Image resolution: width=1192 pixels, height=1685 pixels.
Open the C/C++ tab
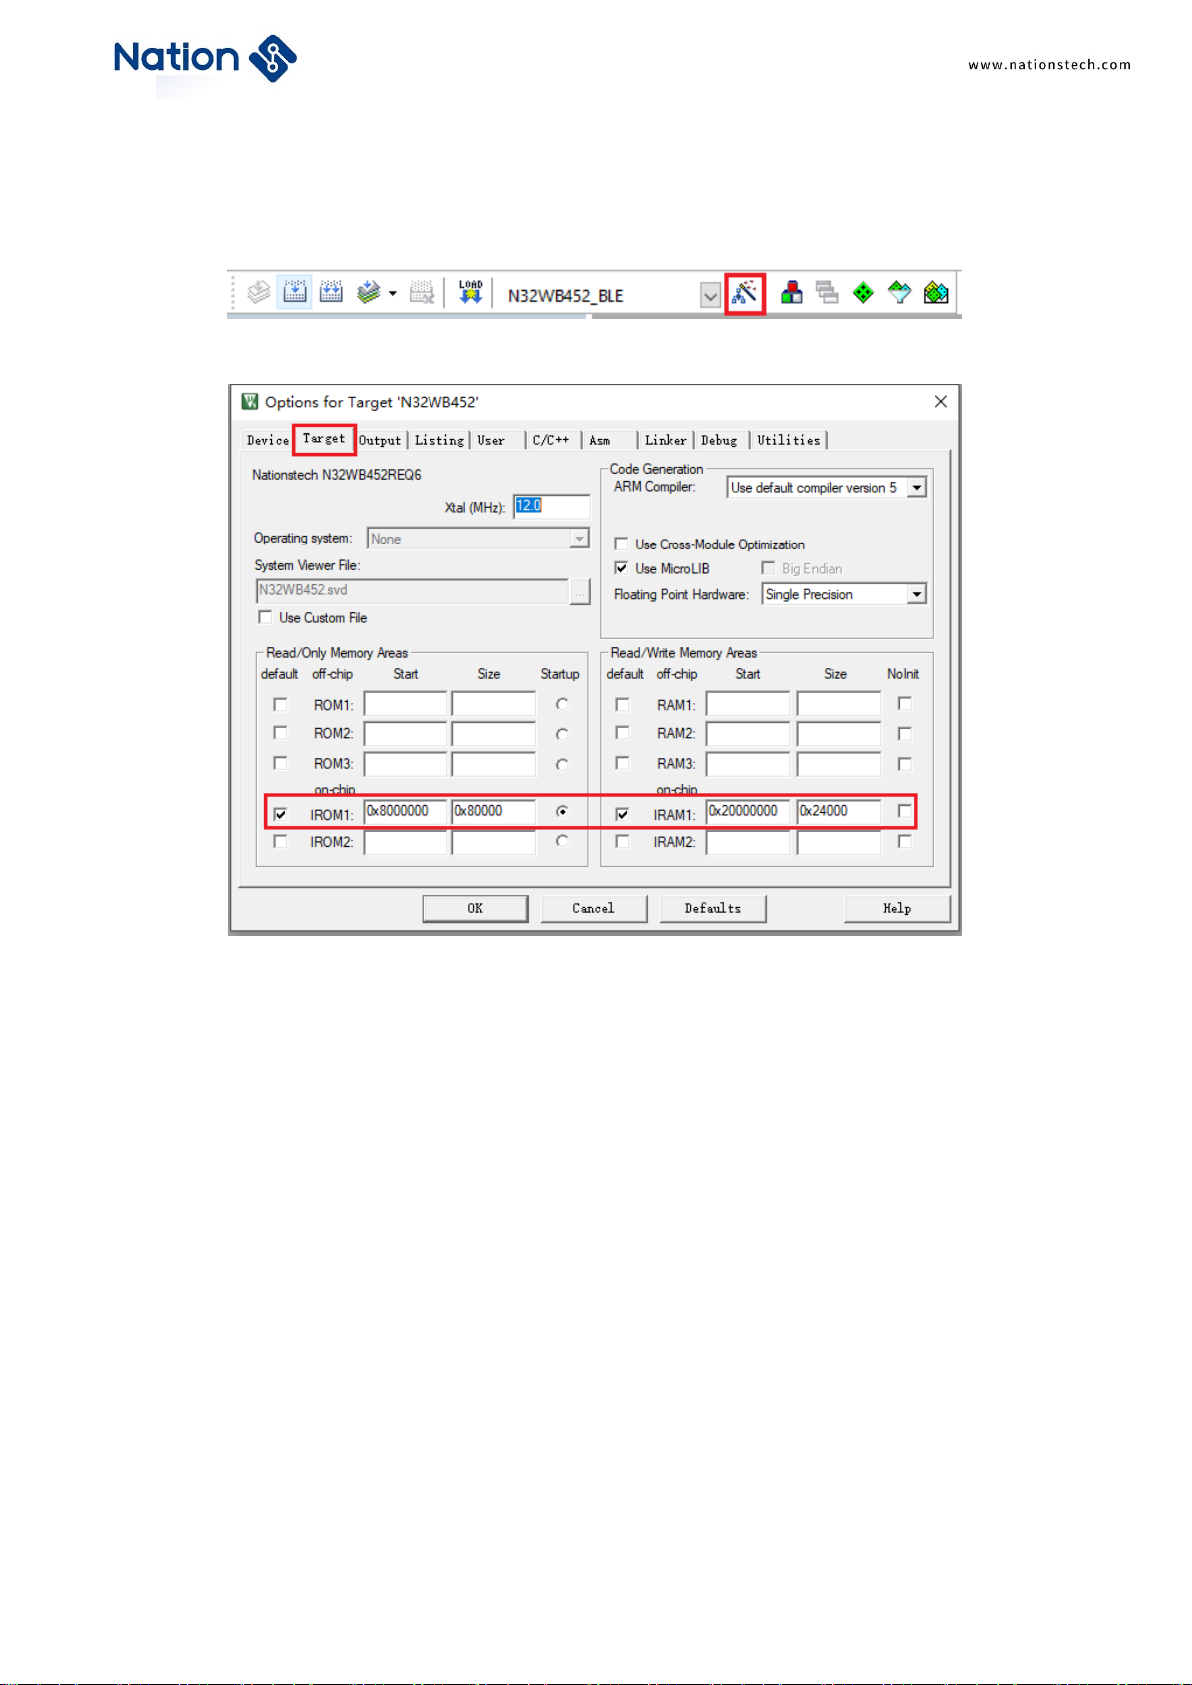[x=551, y=440]
